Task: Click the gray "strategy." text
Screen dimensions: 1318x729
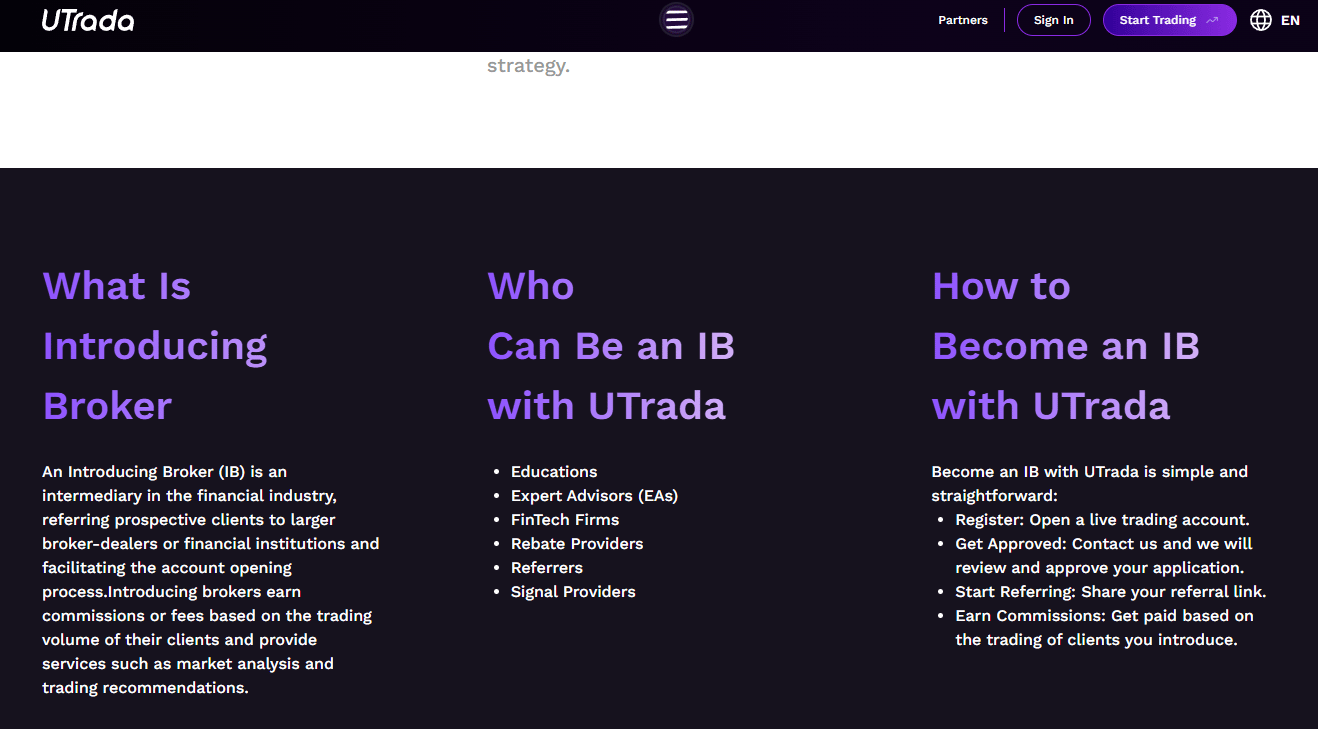Action: pyautogui.click(x=528, y=67)
